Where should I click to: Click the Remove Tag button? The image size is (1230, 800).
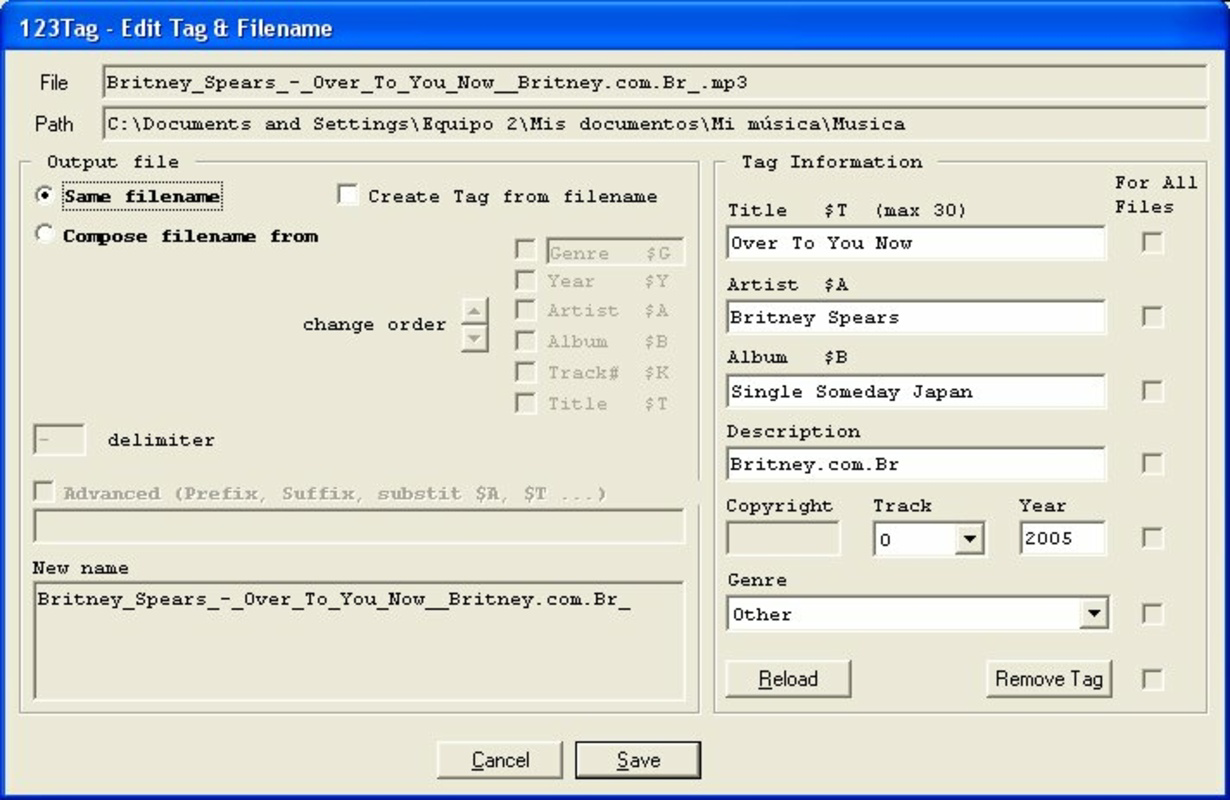1049,679
